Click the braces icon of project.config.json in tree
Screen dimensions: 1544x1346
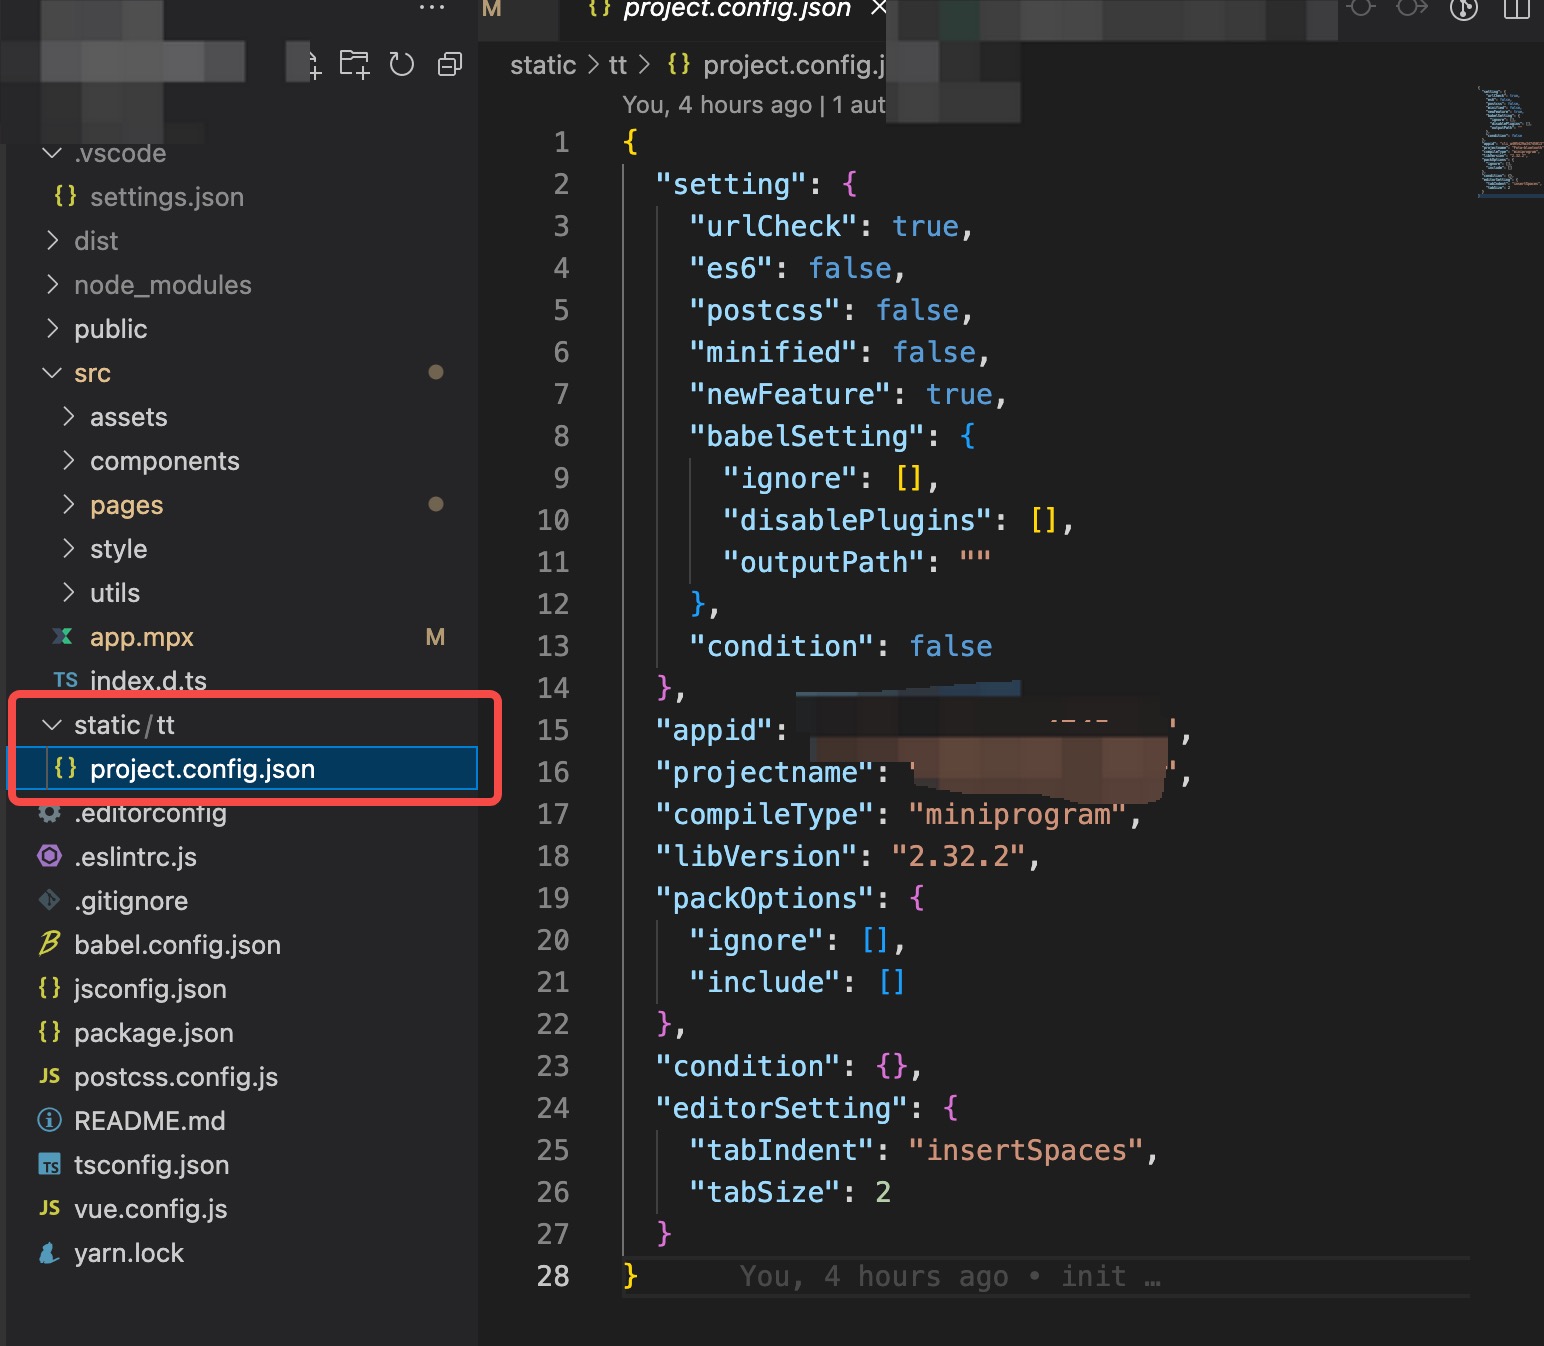tap(65, 768)
